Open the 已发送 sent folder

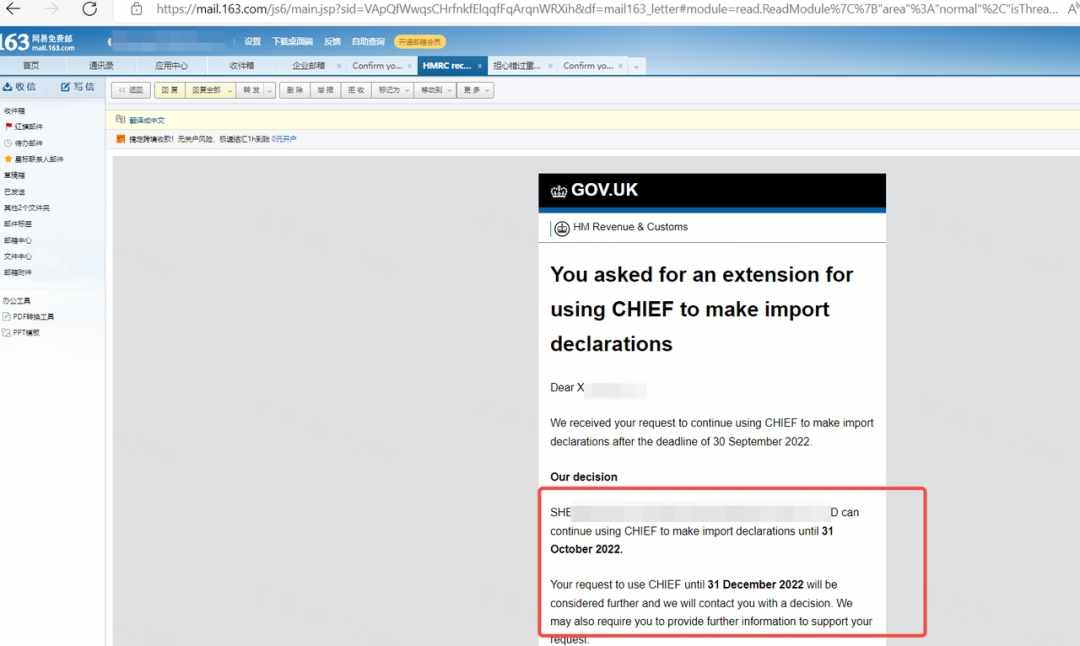[14, 192]
